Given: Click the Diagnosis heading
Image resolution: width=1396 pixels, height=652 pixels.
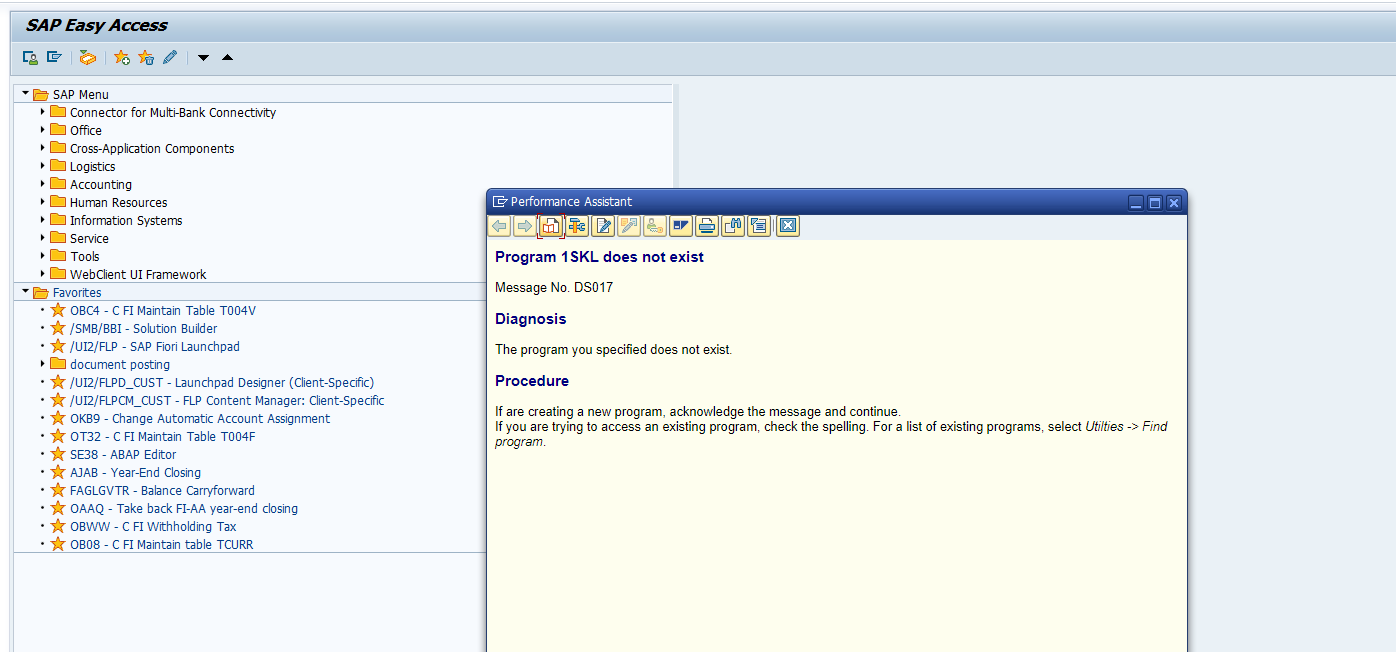Looking at the screenshot, I should coord(530,319).
